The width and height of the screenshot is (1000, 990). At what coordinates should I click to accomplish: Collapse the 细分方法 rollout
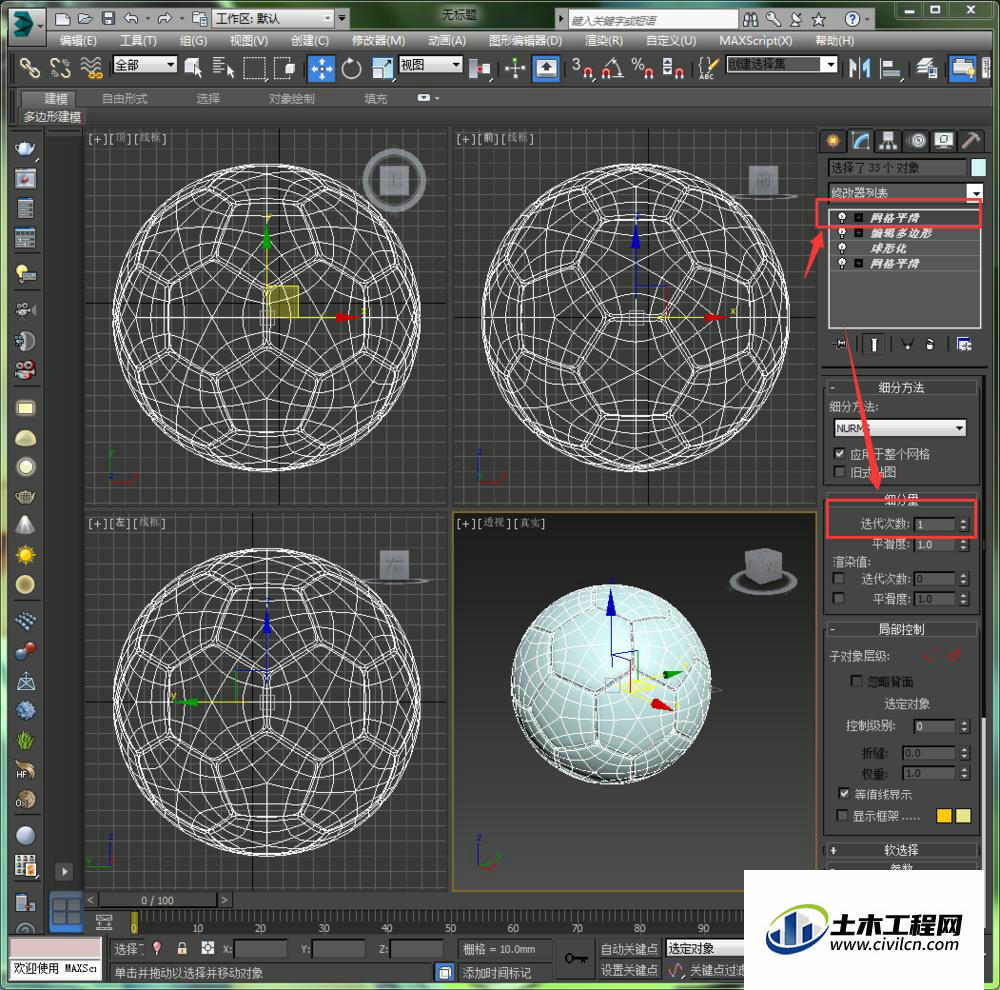(901, 387)
